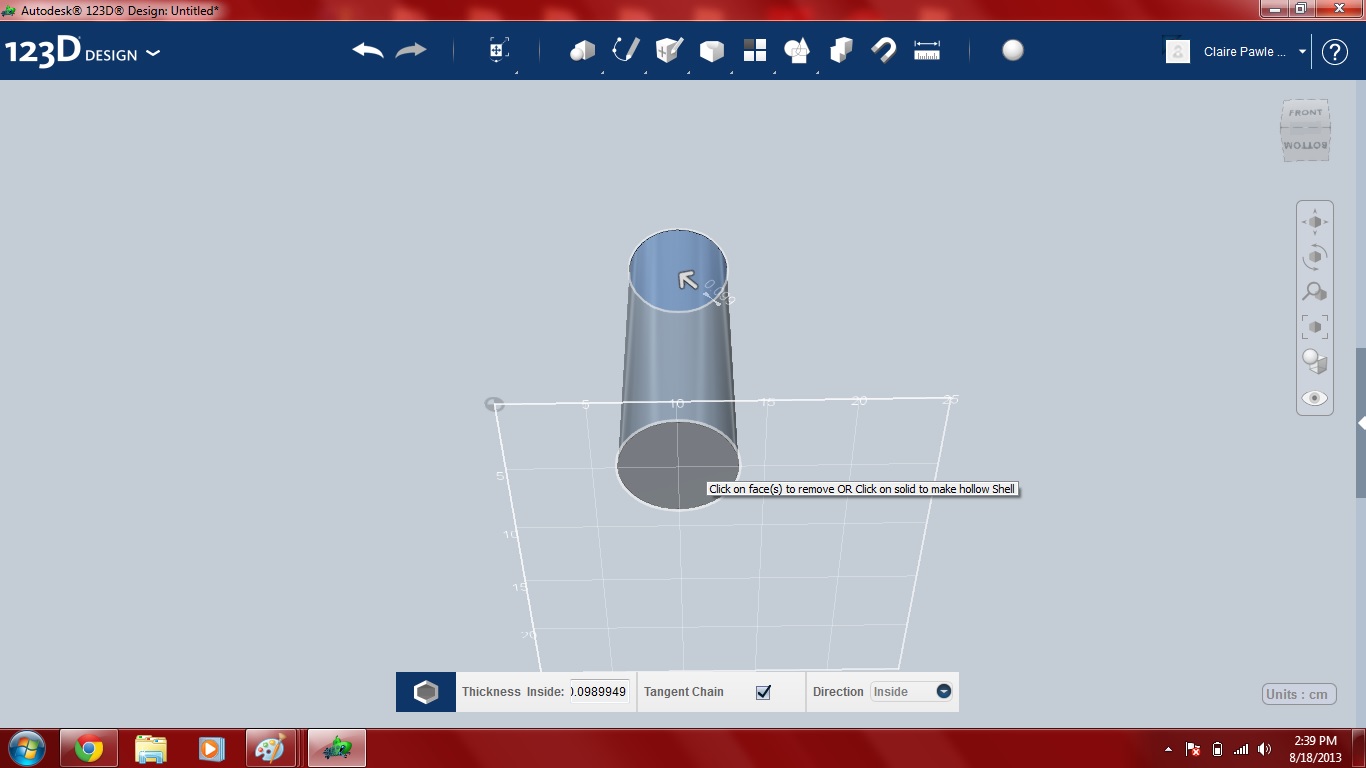Launch Google Chrome from taskbar
This screenshot has width=1366, height=768.
pyautogui.click(x=89, y=748)
